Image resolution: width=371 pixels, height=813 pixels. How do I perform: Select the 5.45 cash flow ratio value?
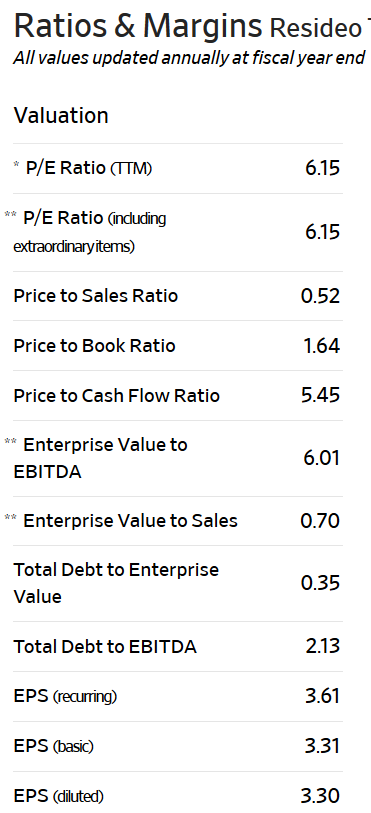pos(320,396)
